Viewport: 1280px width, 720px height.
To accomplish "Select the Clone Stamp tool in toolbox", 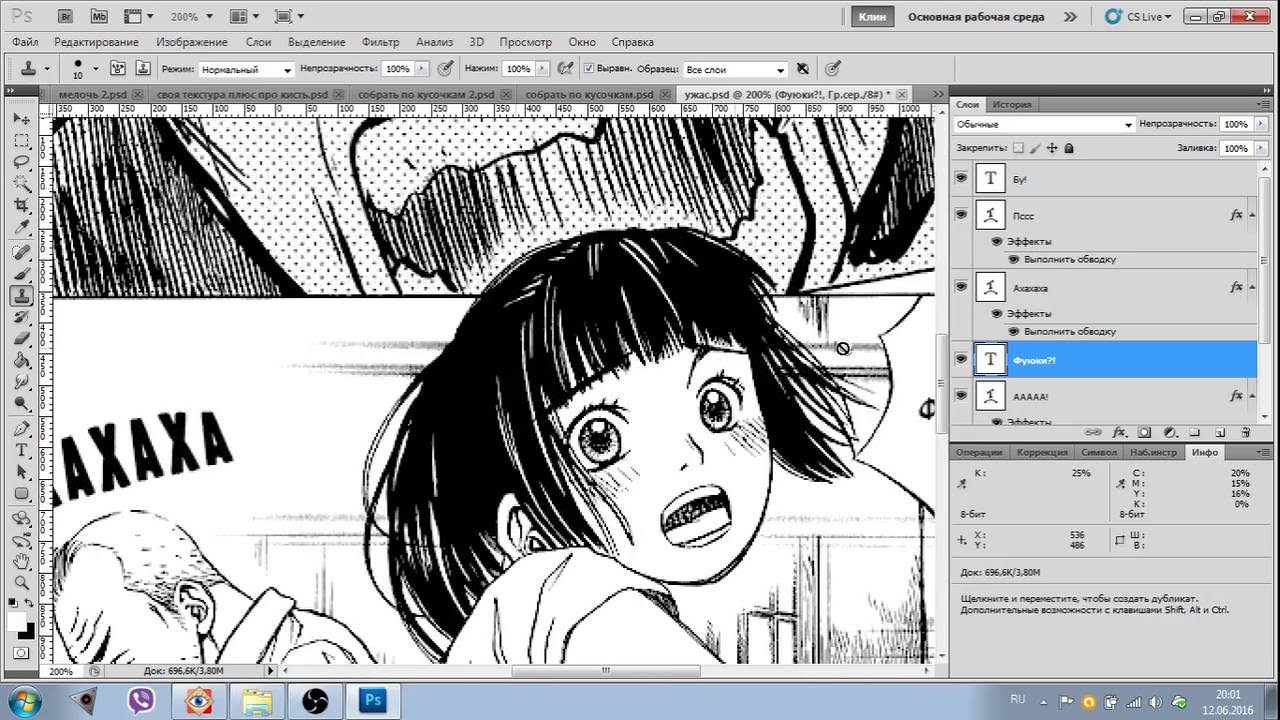I will 21,296.
